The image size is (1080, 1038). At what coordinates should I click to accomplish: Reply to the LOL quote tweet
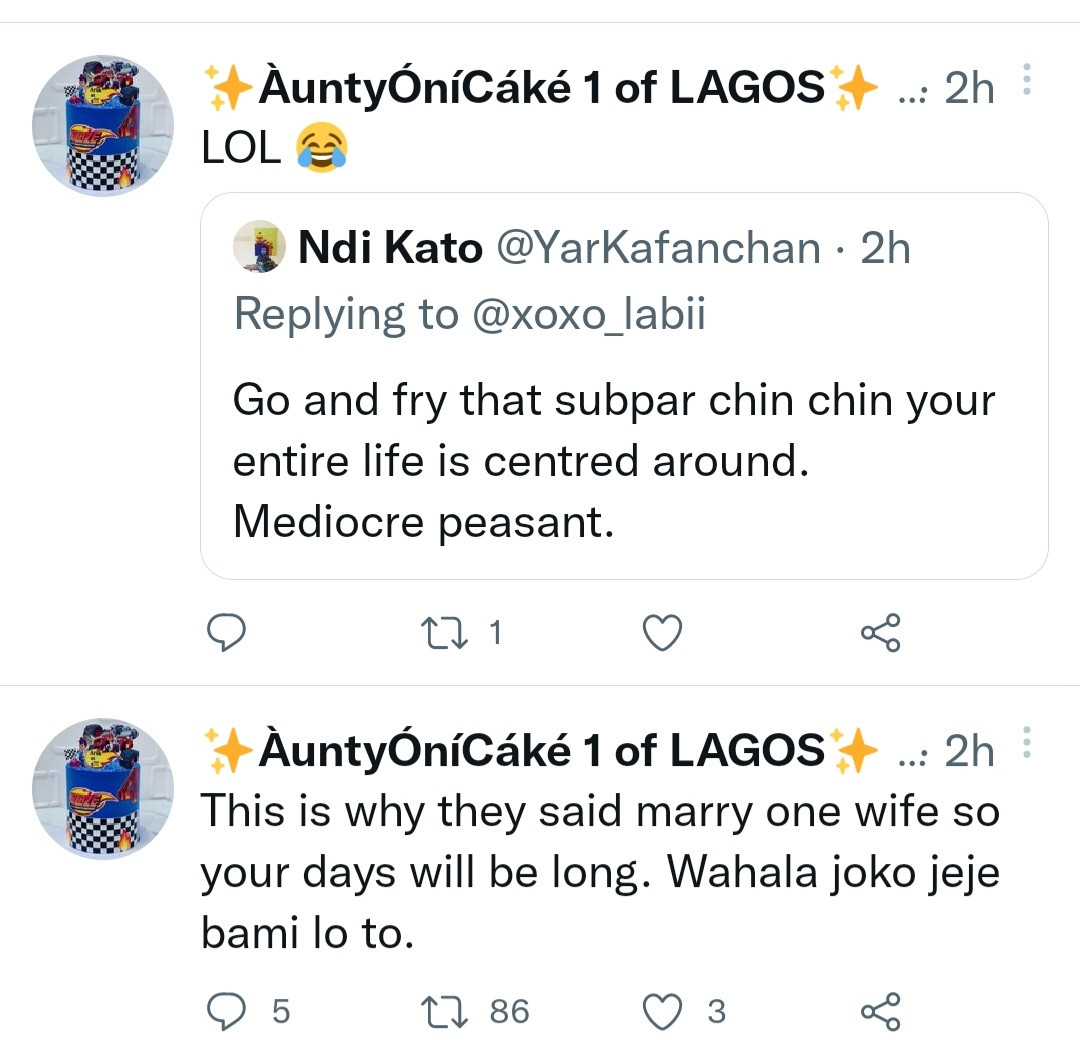point(226,632)
